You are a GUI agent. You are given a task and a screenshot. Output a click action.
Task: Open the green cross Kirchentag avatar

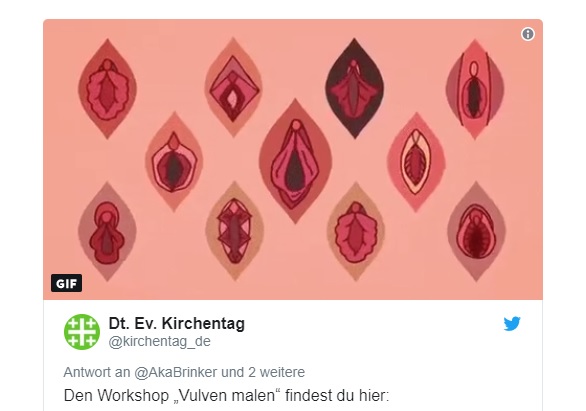(x=82, y=332)
